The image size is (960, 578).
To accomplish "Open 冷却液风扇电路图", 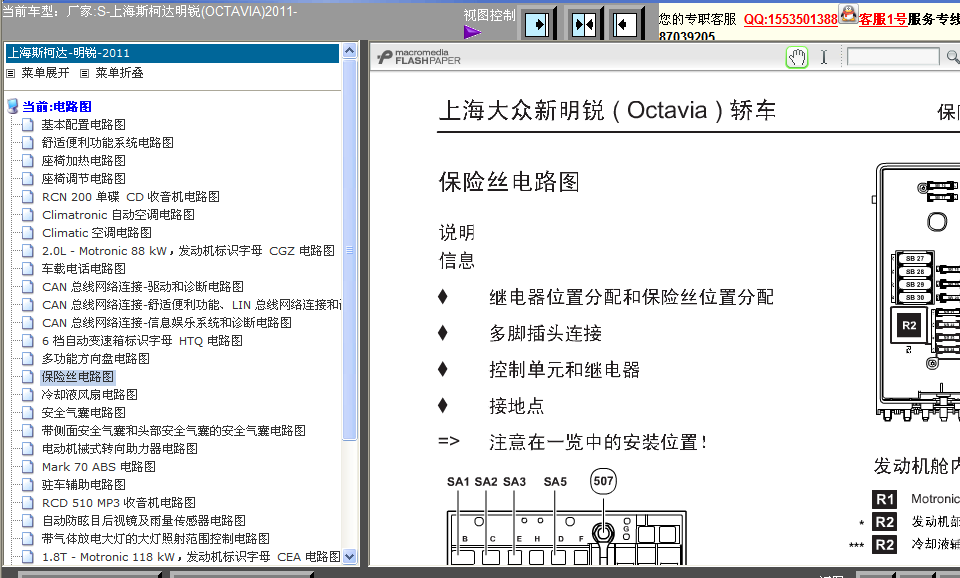I will point(89,395).
